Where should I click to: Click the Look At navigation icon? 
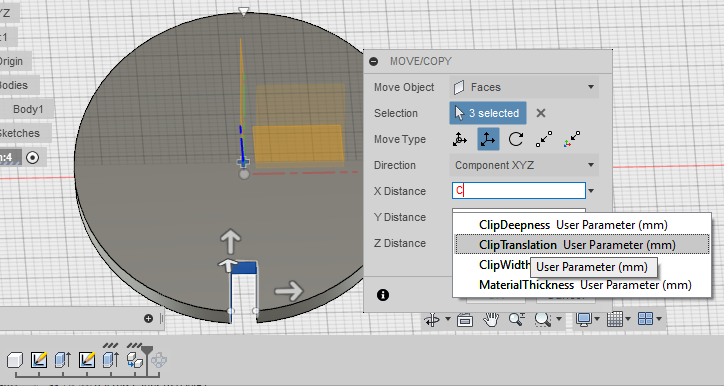[465, 319]
